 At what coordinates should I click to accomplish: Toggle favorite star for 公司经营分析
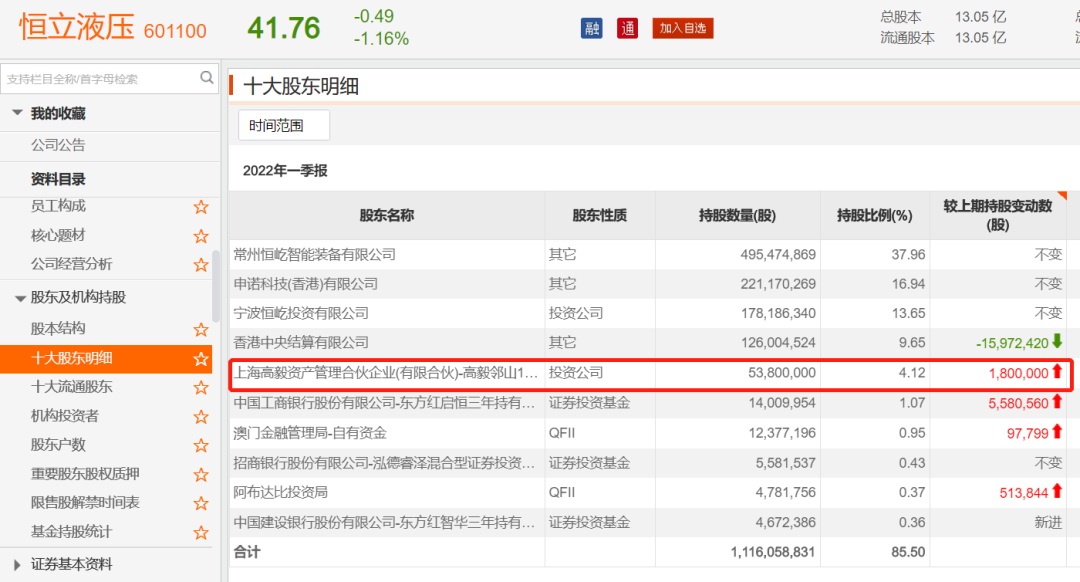(201, 265)
